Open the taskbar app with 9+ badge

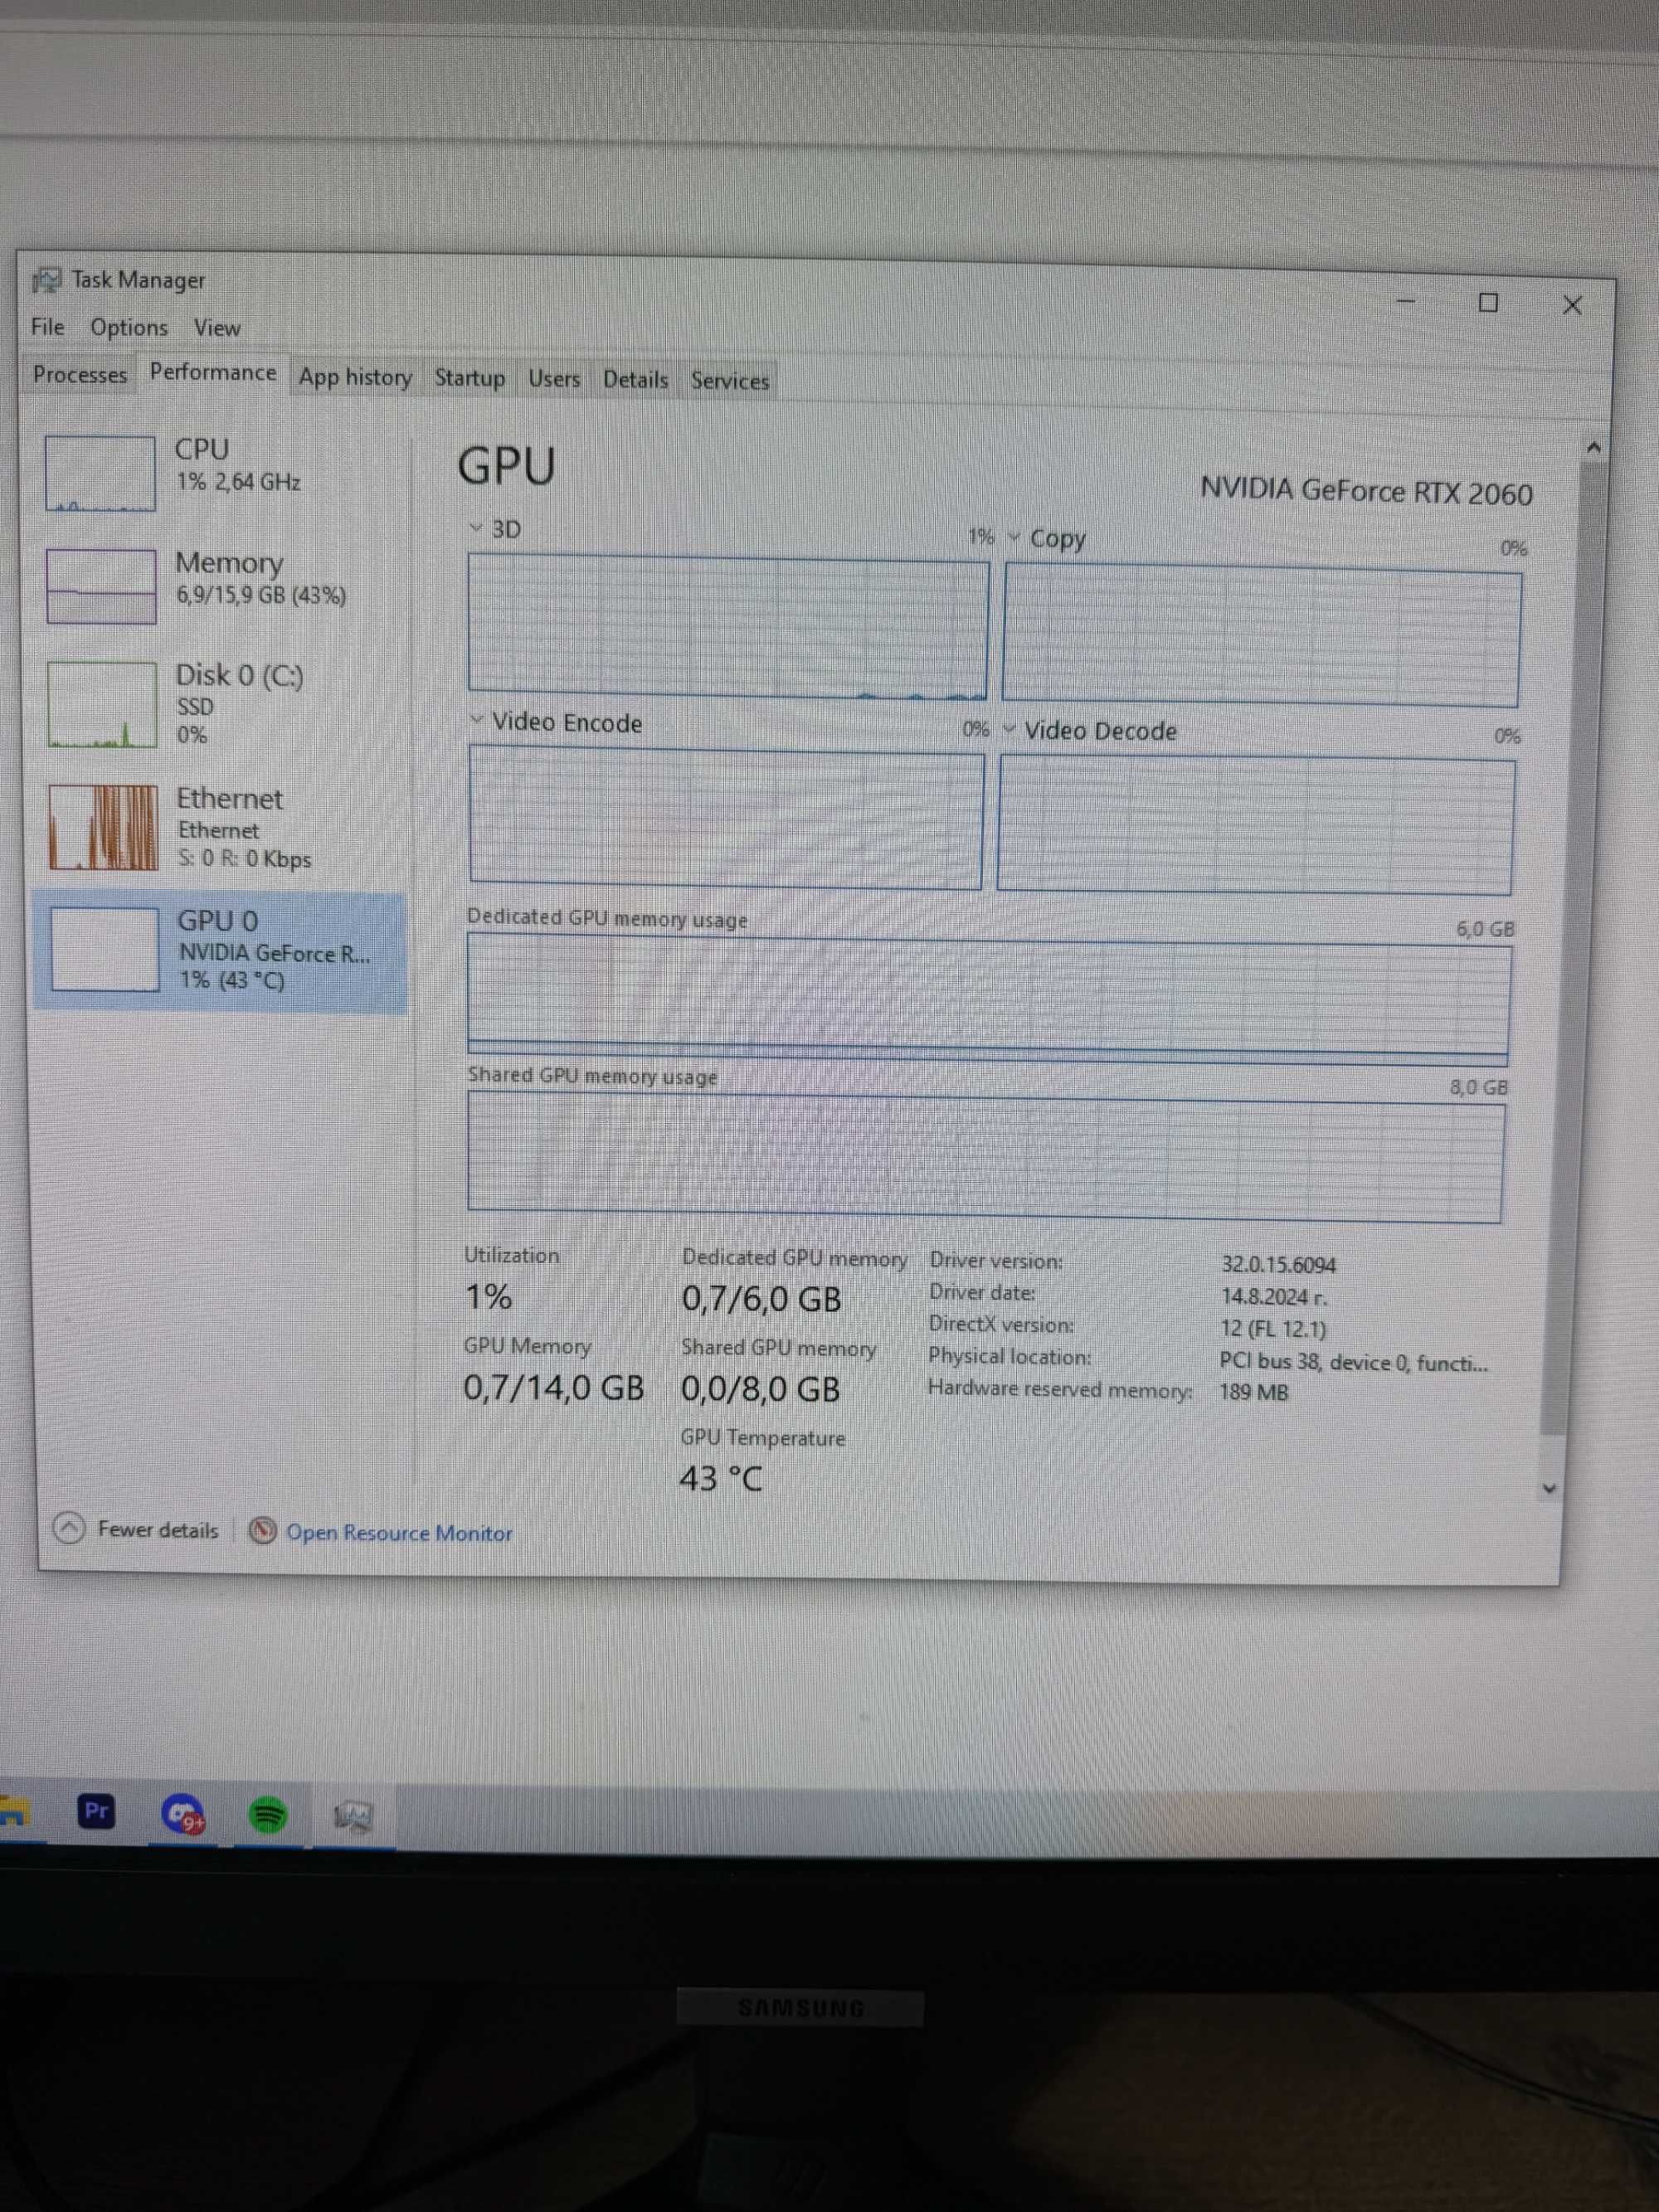(182, 1814)
